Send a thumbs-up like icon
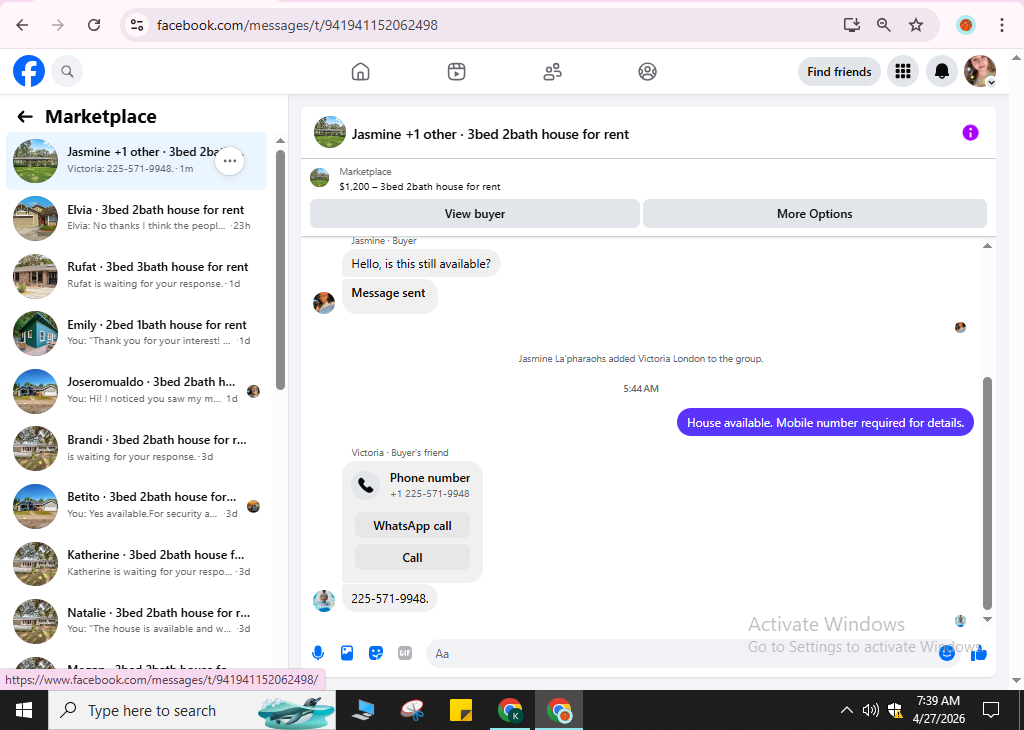The image size is (1024, 730). pyautogui.click(x=978, y=653)
